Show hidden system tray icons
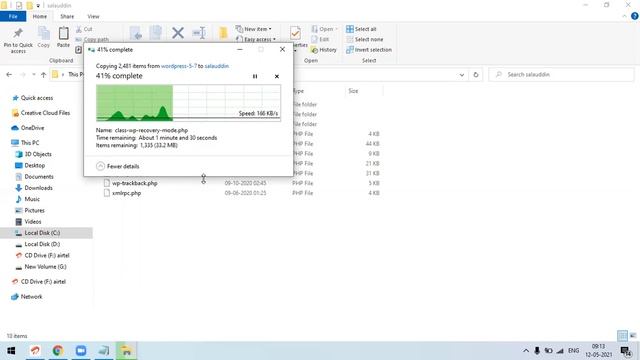Viewport: 640px width, 360px height. (526, 351)
